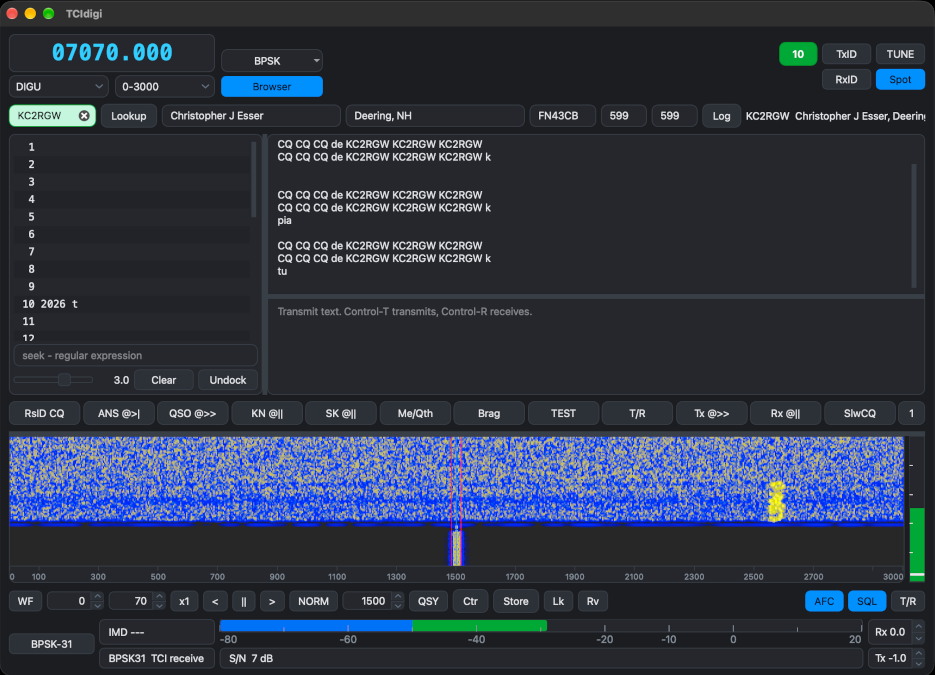Click the IMD status field
Screen dimensions: 935x675
click(157, 632)
